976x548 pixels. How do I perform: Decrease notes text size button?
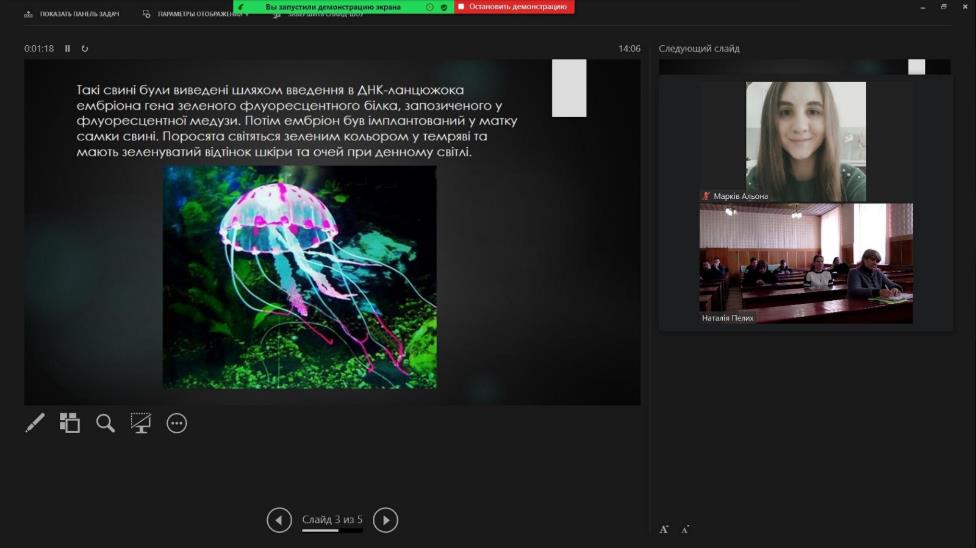coord(685,529)
